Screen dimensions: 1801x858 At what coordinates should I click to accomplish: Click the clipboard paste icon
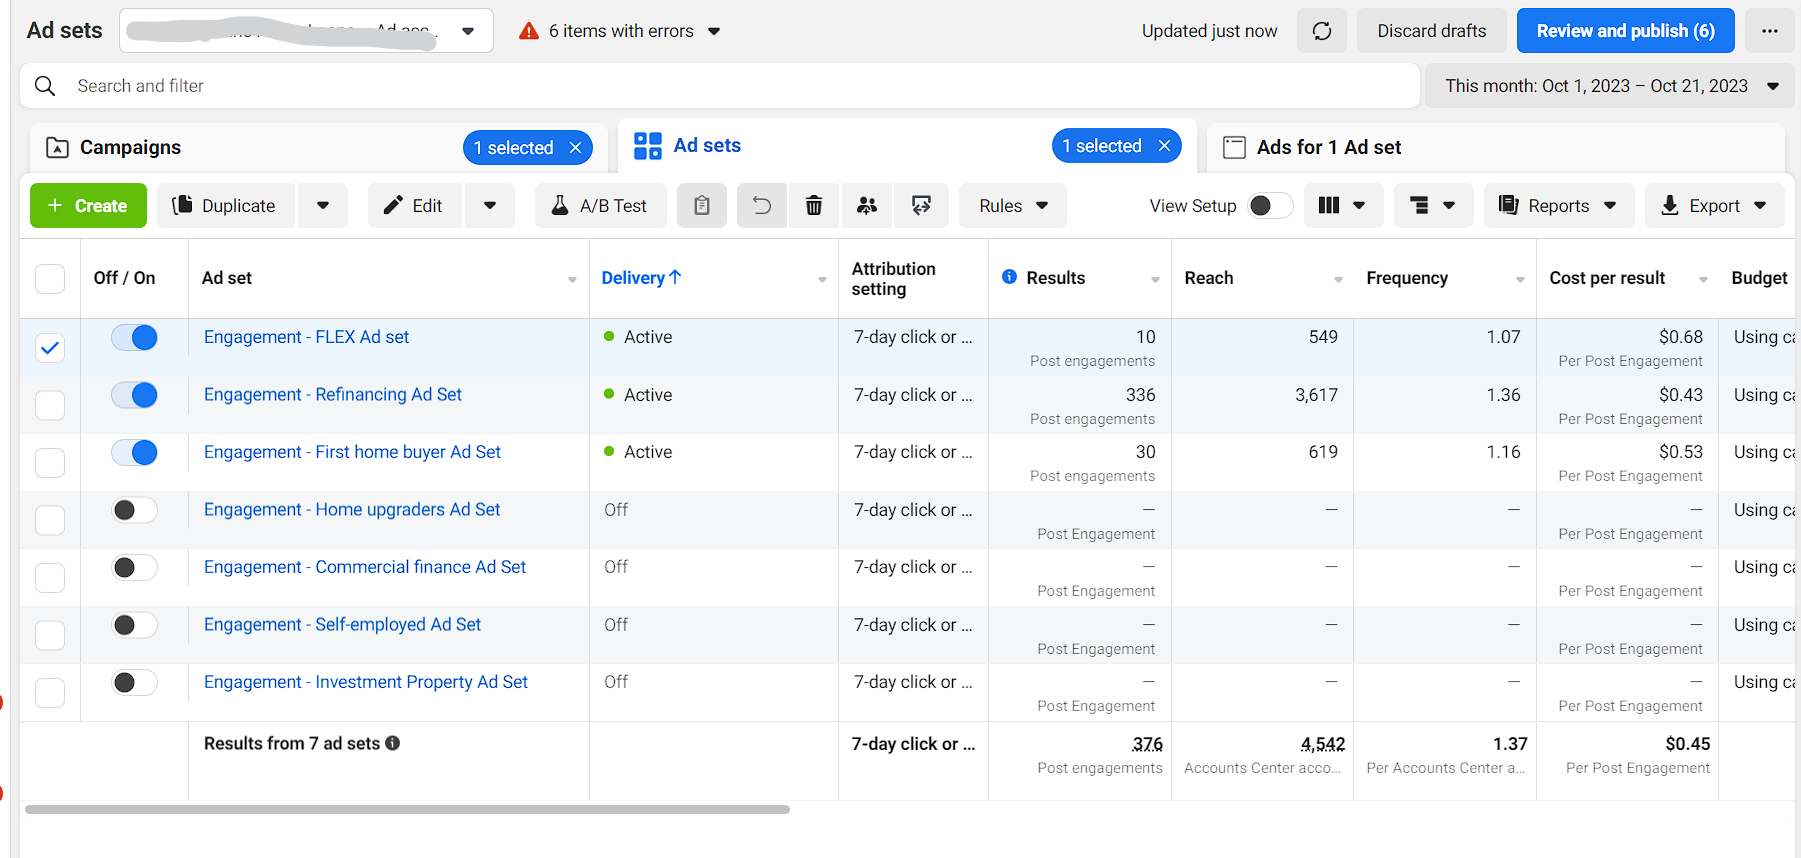[x=702, y=206]
